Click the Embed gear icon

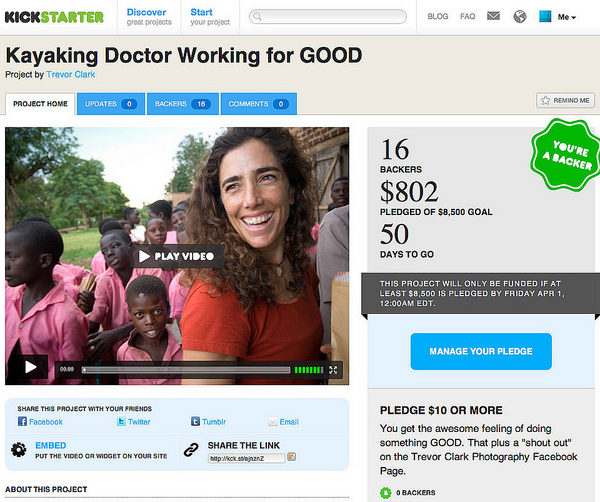[x=18, y=450]
